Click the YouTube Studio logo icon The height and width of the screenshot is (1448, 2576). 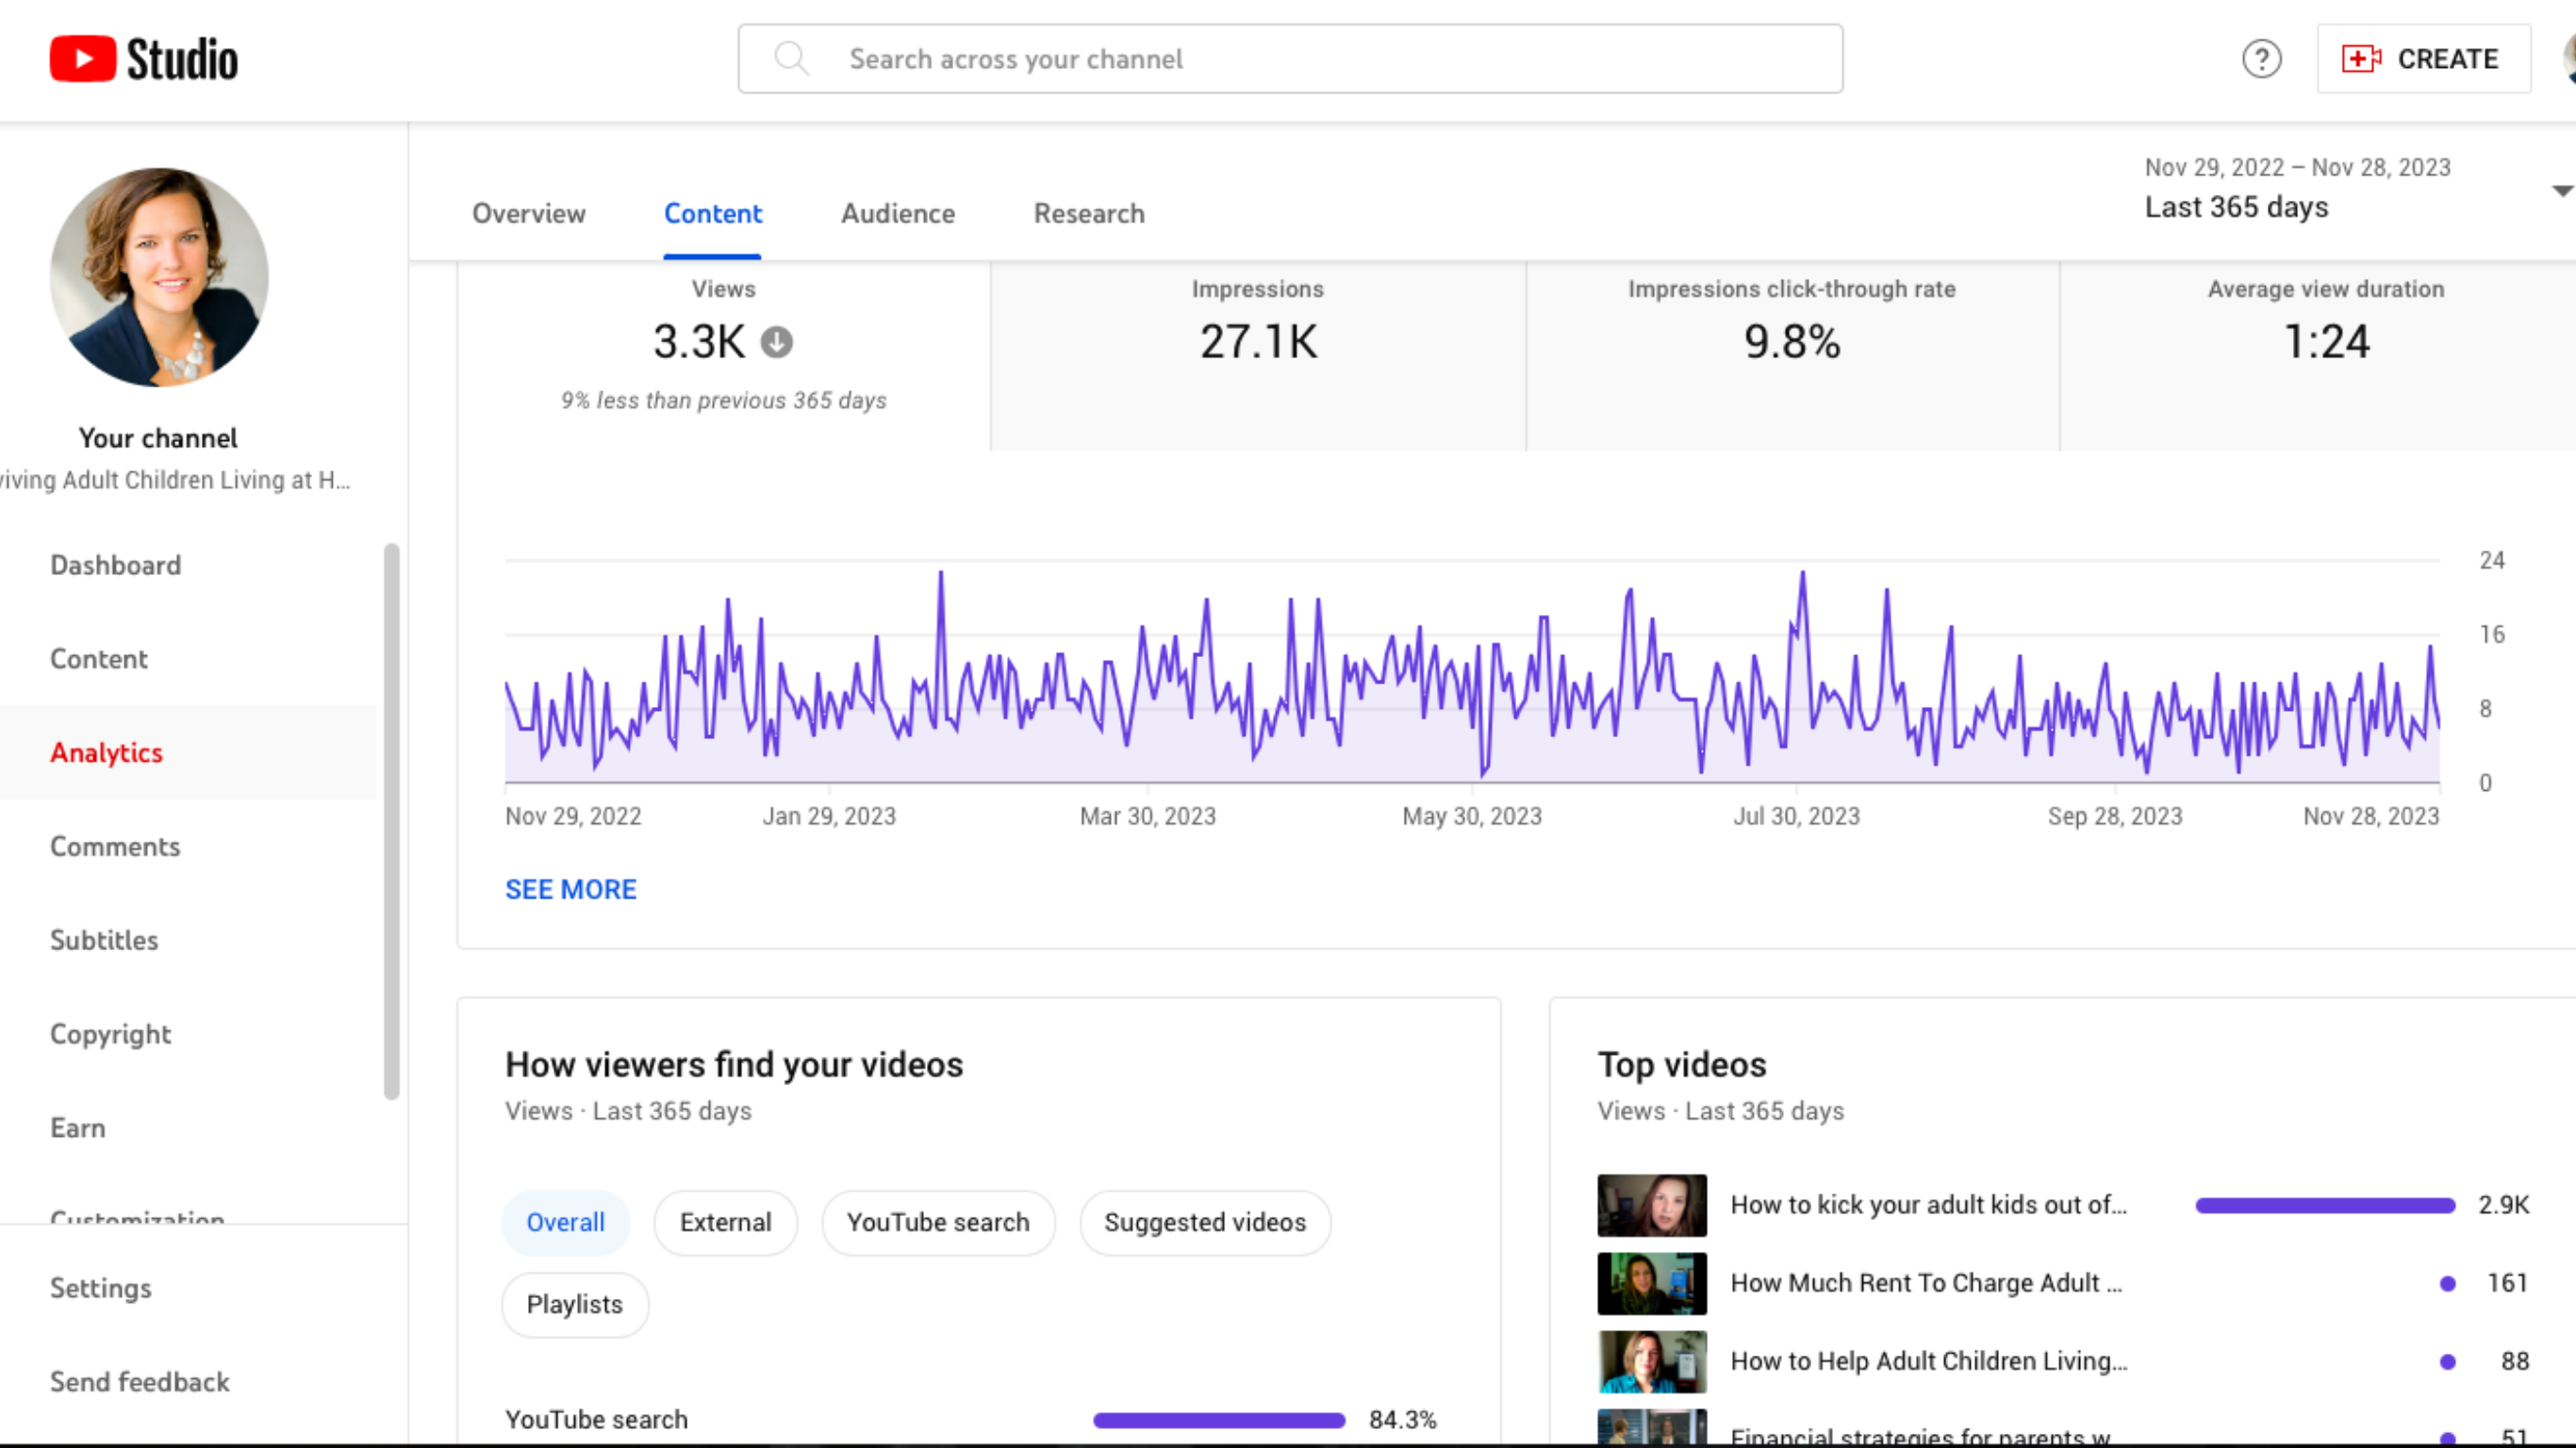(x=81, y=58)
